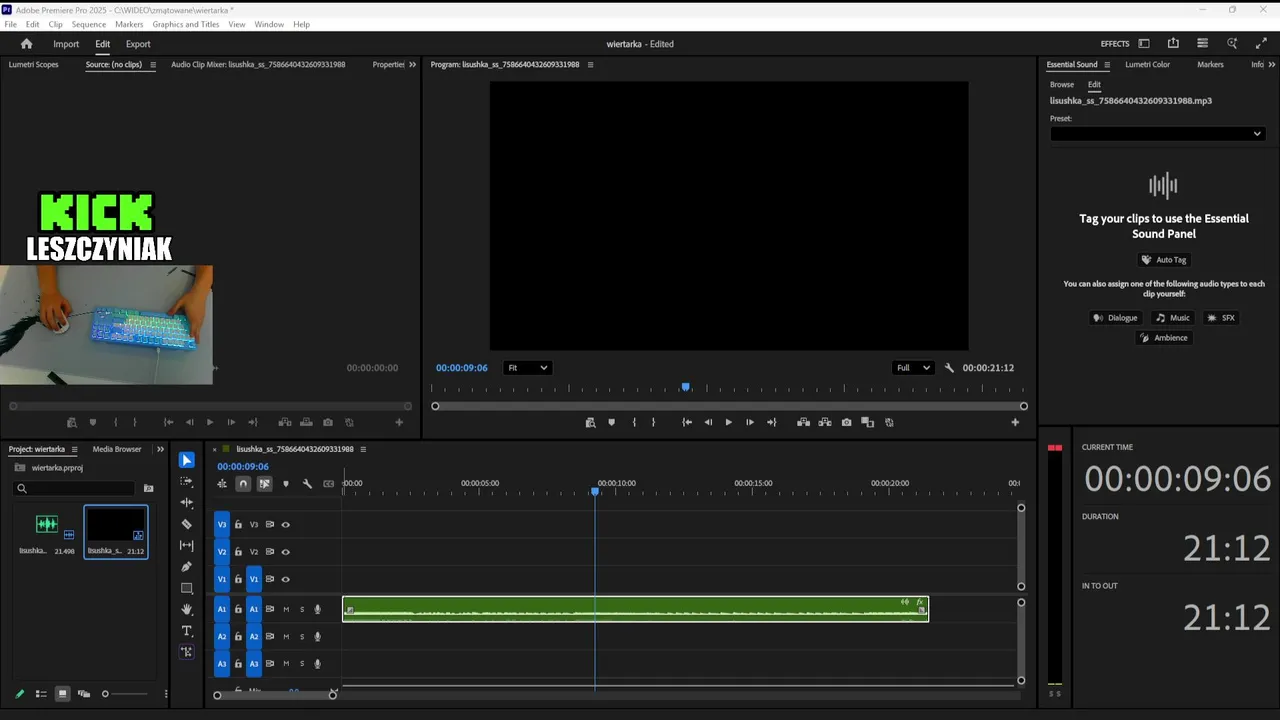Viewport: 1280px width, 720px height.
Task: Toggle V3 track output eye
Action: click(286, 524)
